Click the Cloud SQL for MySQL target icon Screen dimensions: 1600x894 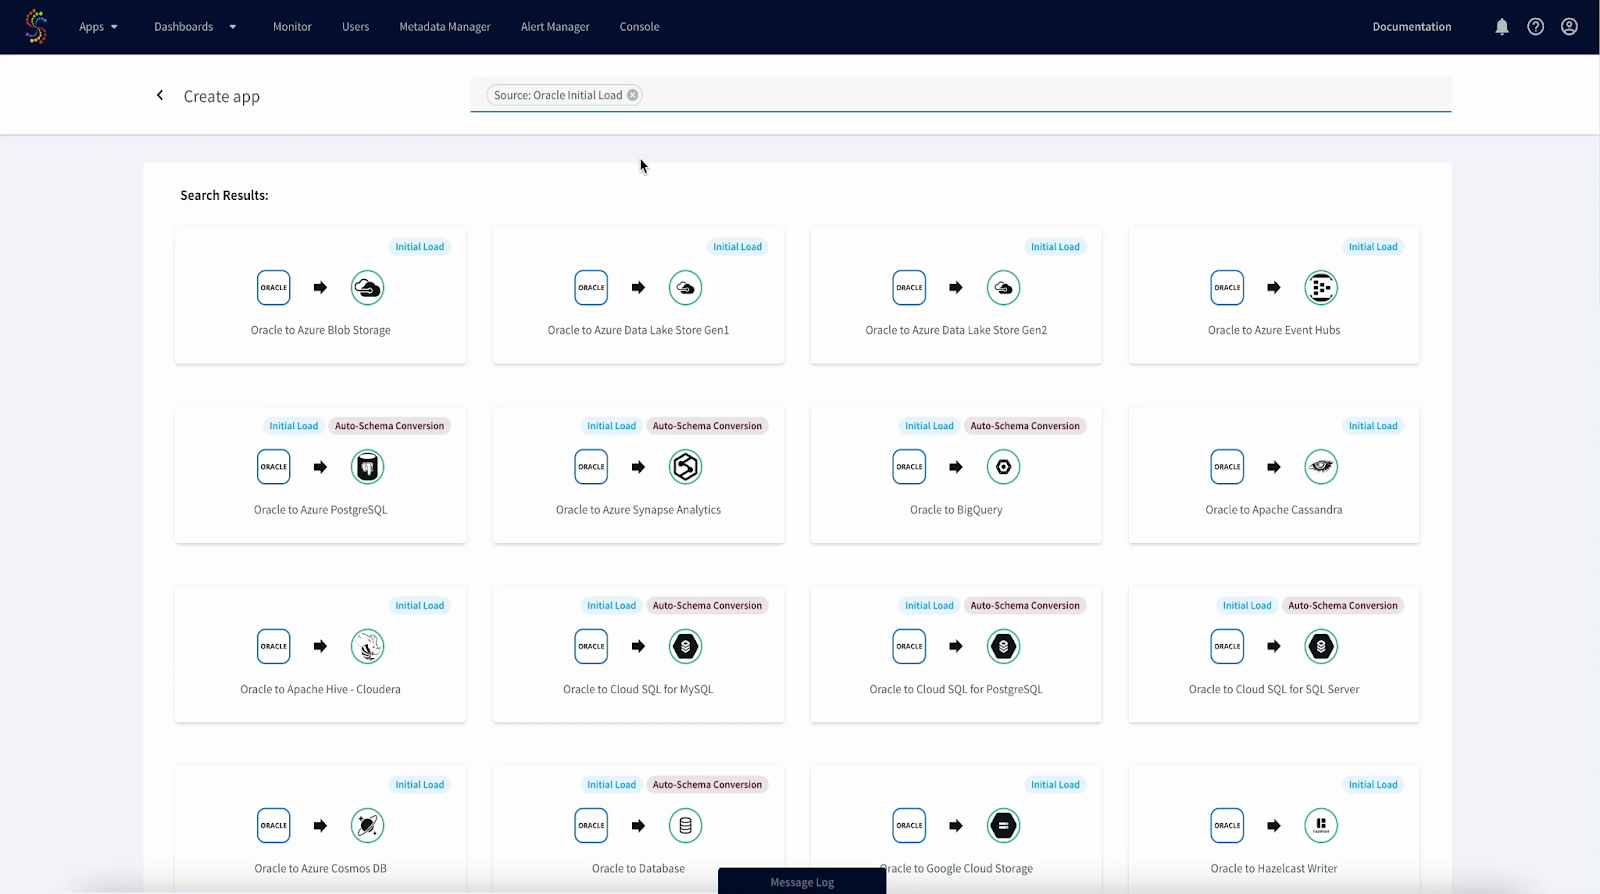686,647
